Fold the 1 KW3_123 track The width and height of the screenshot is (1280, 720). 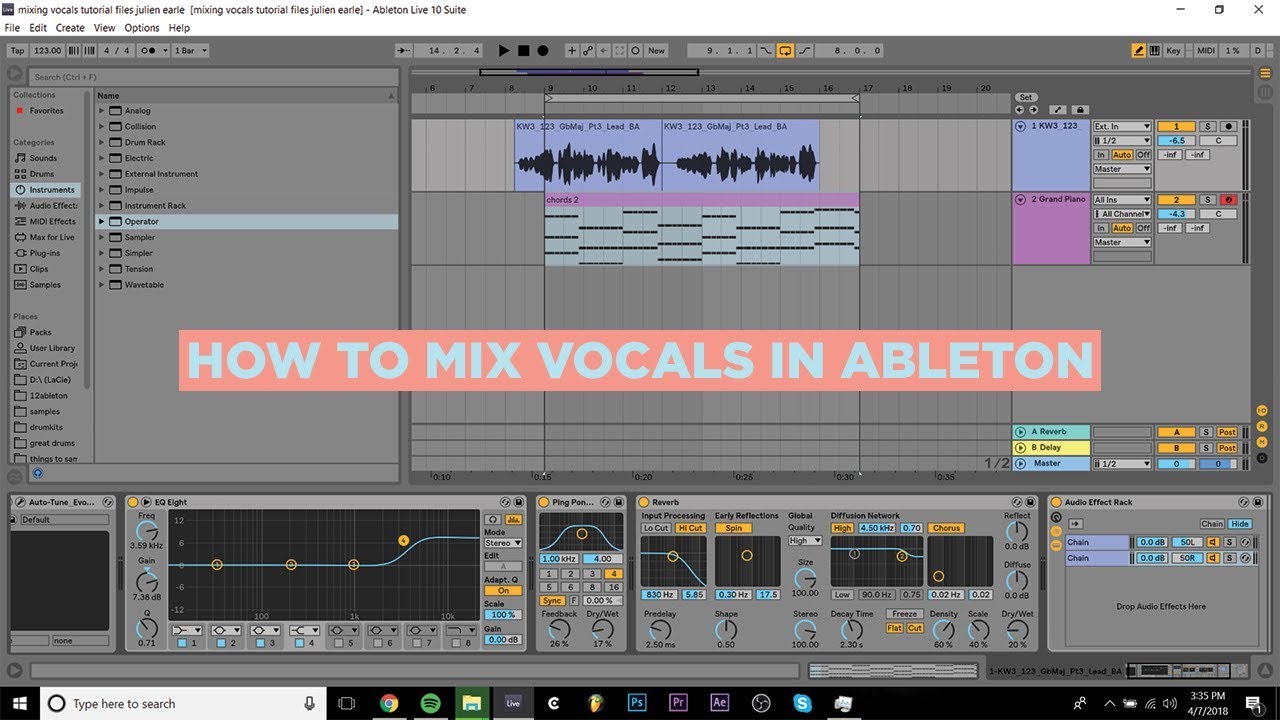click(x=1021, y=127)
